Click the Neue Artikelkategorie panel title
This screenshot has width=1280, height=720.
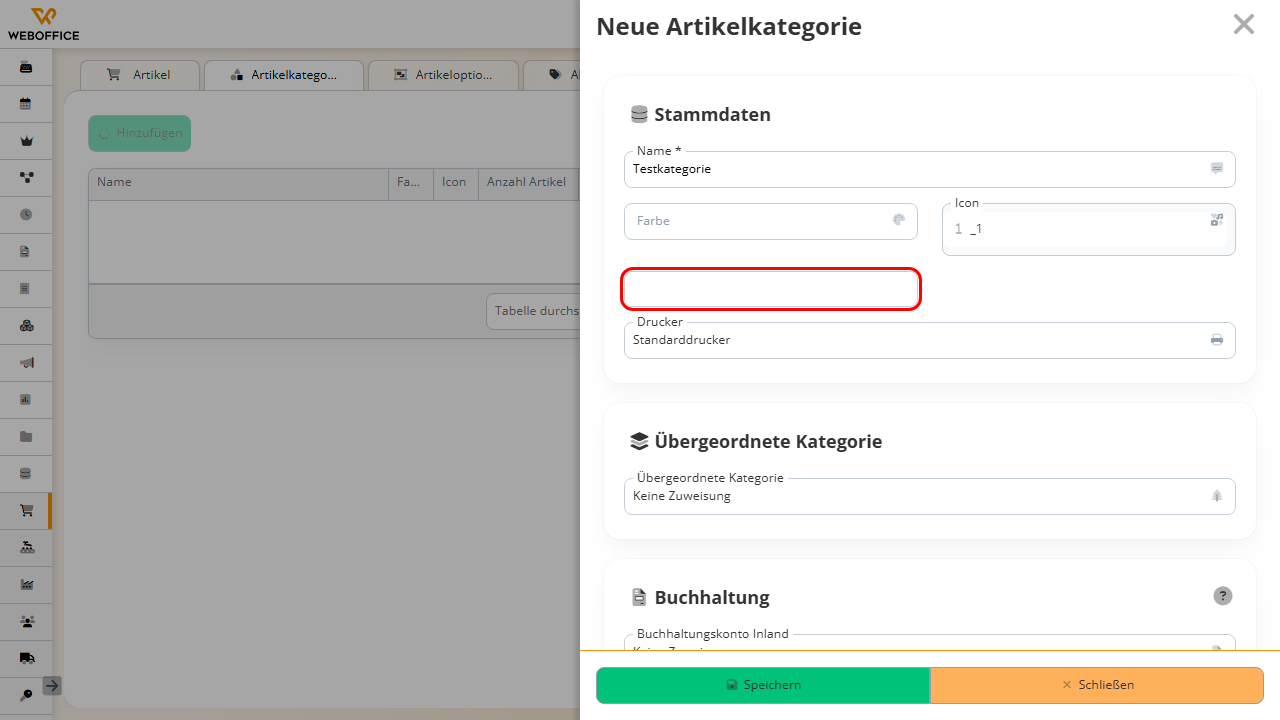pos(729,26)
